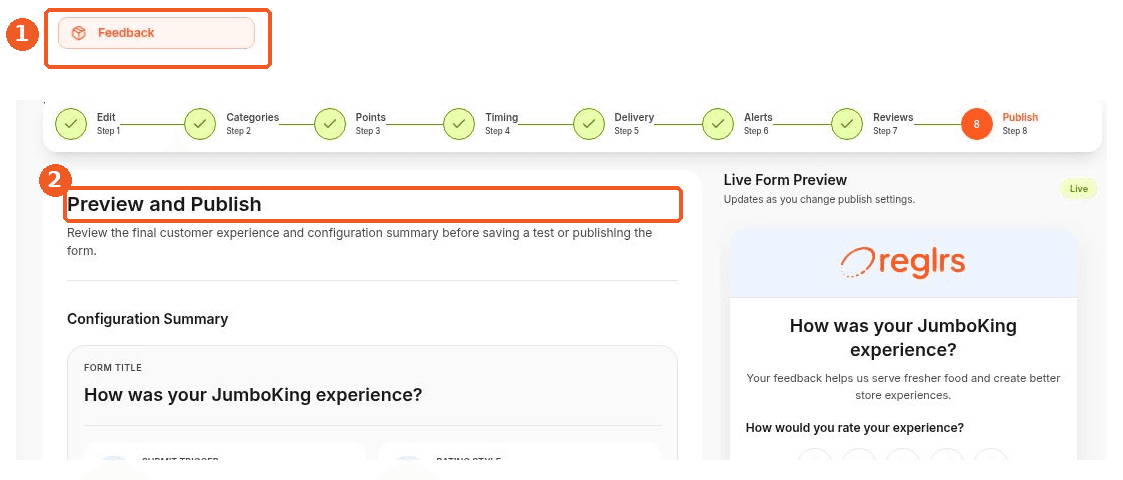Click "How would you rate your experience?" text
The height and width of the screenshot is (480, 1123).
tap(854, 428)
